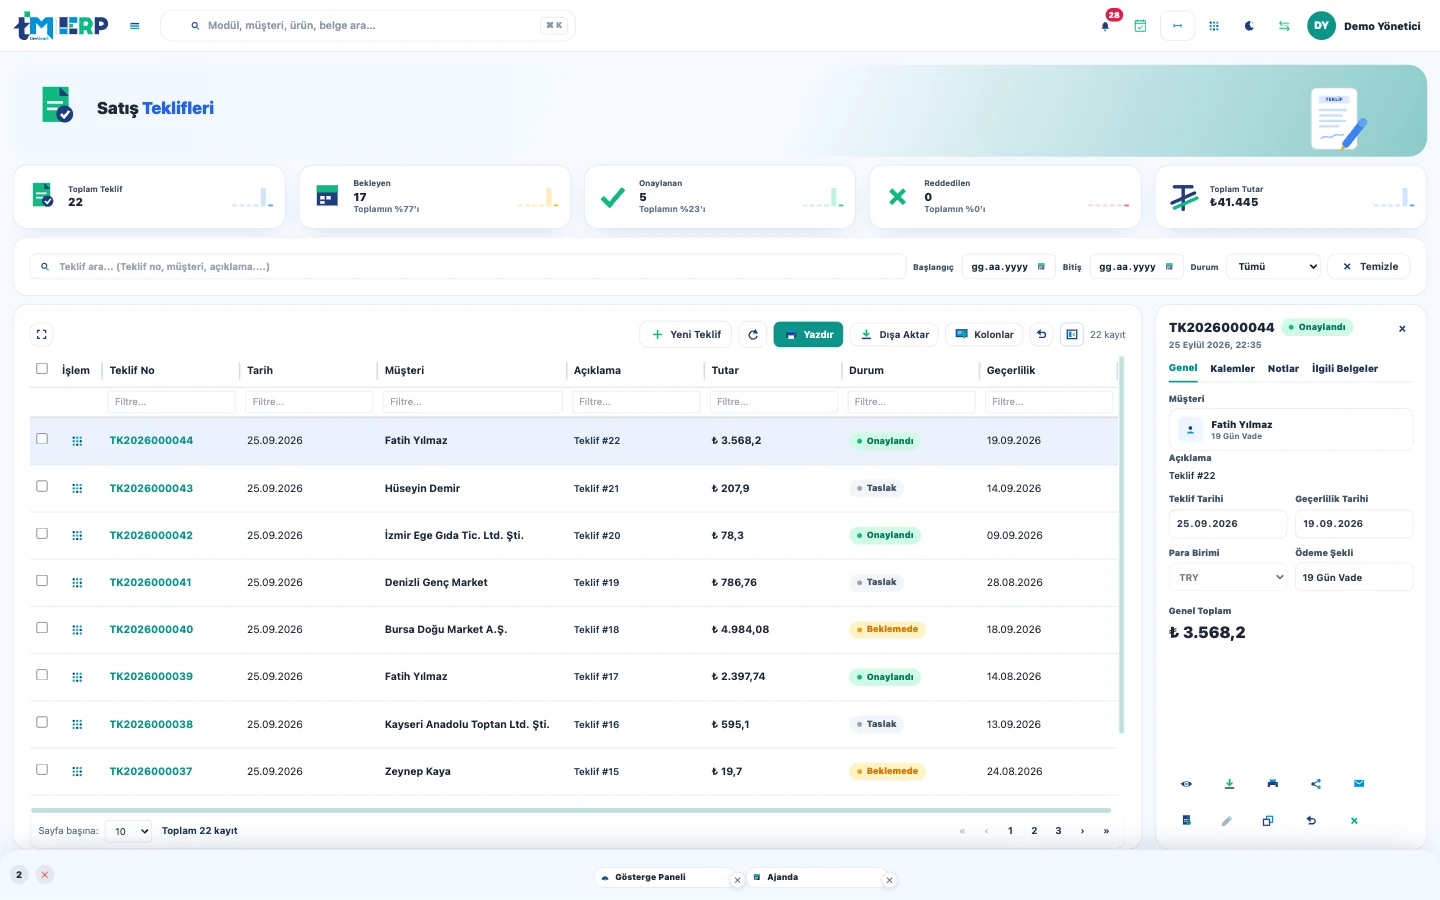The height and width of the screenshot is (900, 1440).
Task: Switch to the Kalemler tab
Action: [x=1232, y=369]
